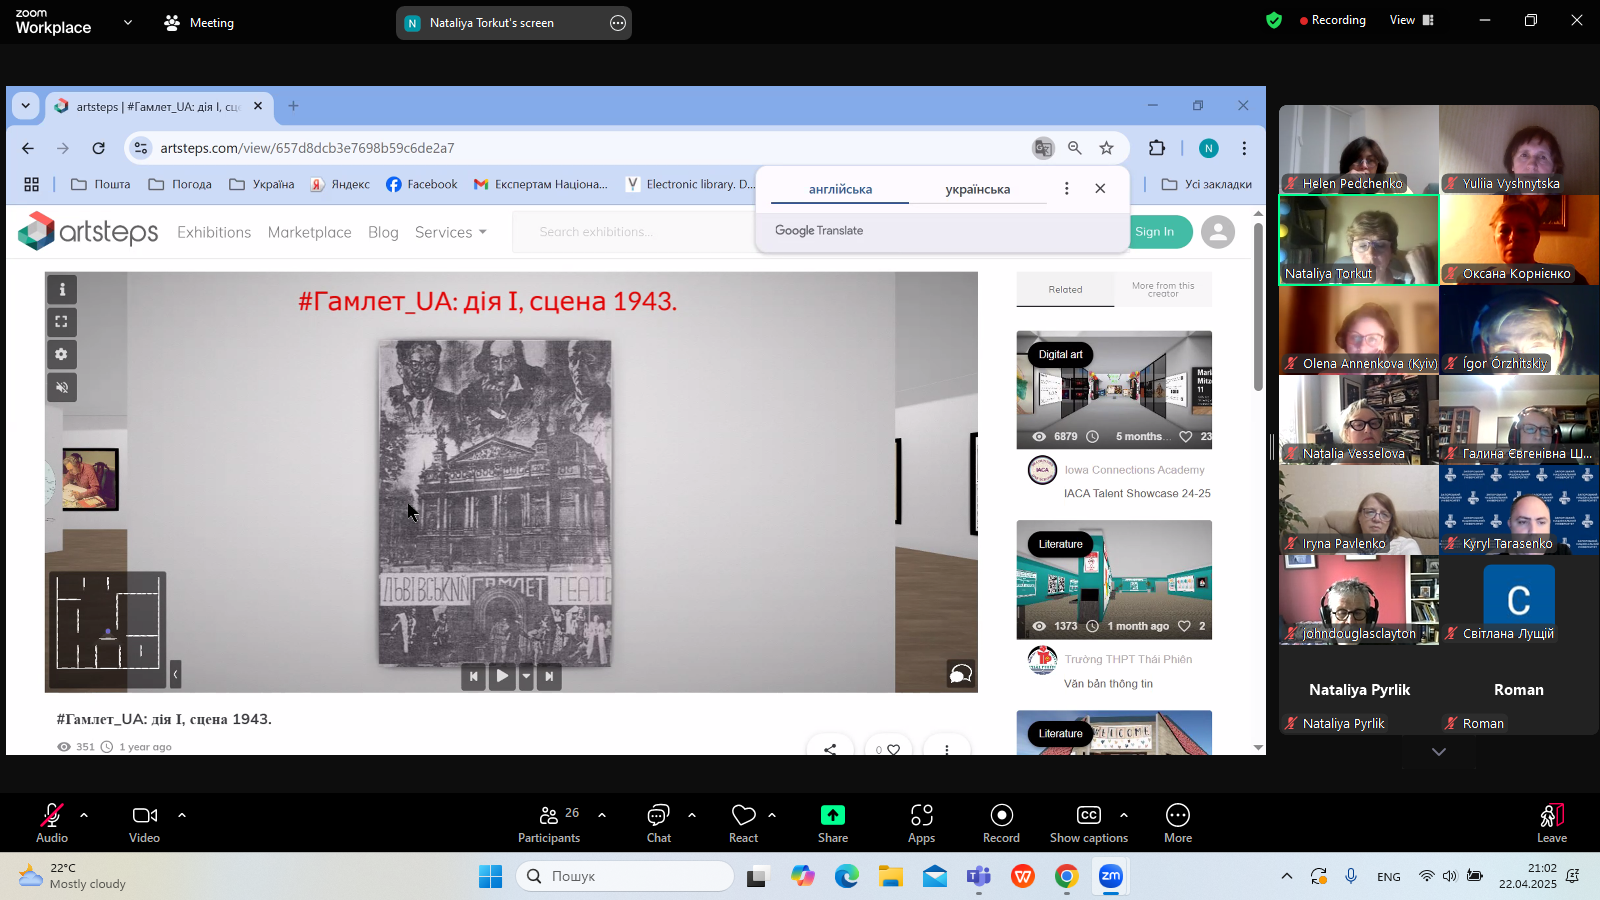Viewport: 1600px width, 900px height.
Task: Click Share screen in Zoom
Action: pyautogui.click(x=832, y=823)
